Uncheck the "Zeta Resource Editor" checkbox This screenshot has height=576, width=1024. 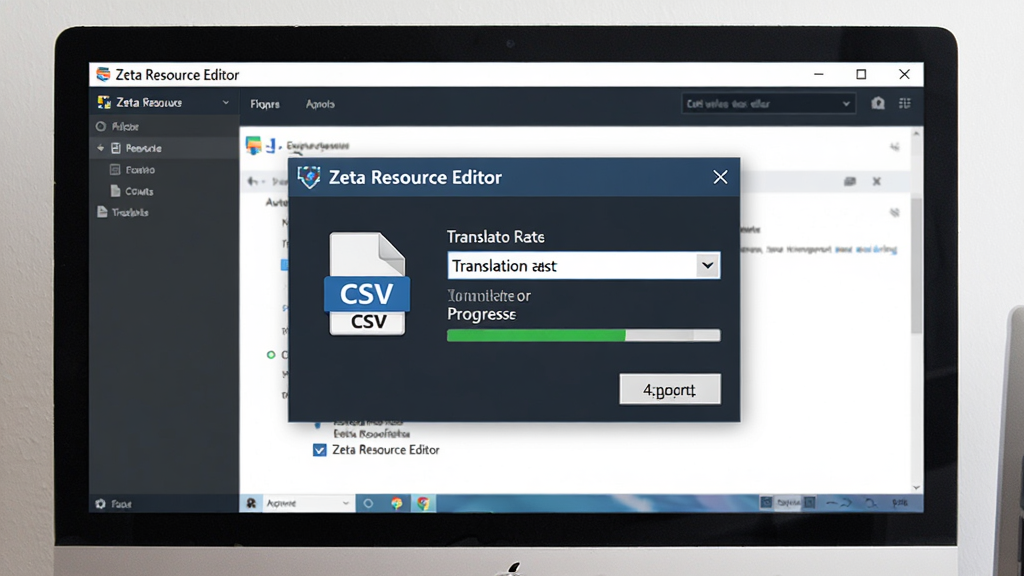click(319, 450)
